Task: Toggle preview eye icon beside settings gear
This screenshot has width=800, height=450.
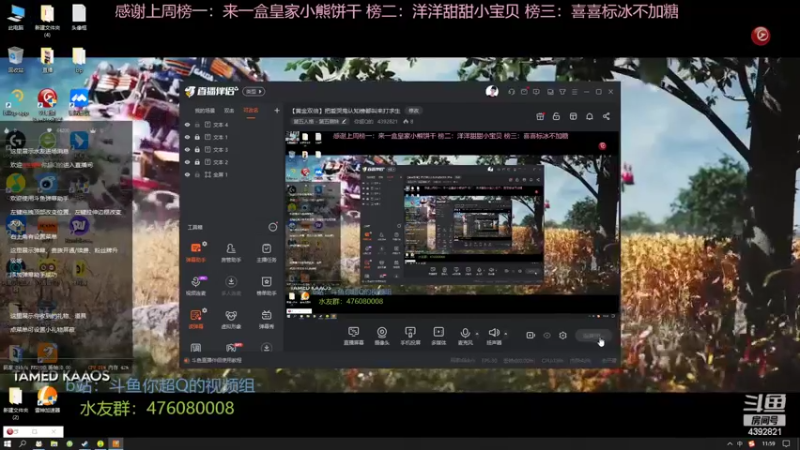Action: pos(547,335)
